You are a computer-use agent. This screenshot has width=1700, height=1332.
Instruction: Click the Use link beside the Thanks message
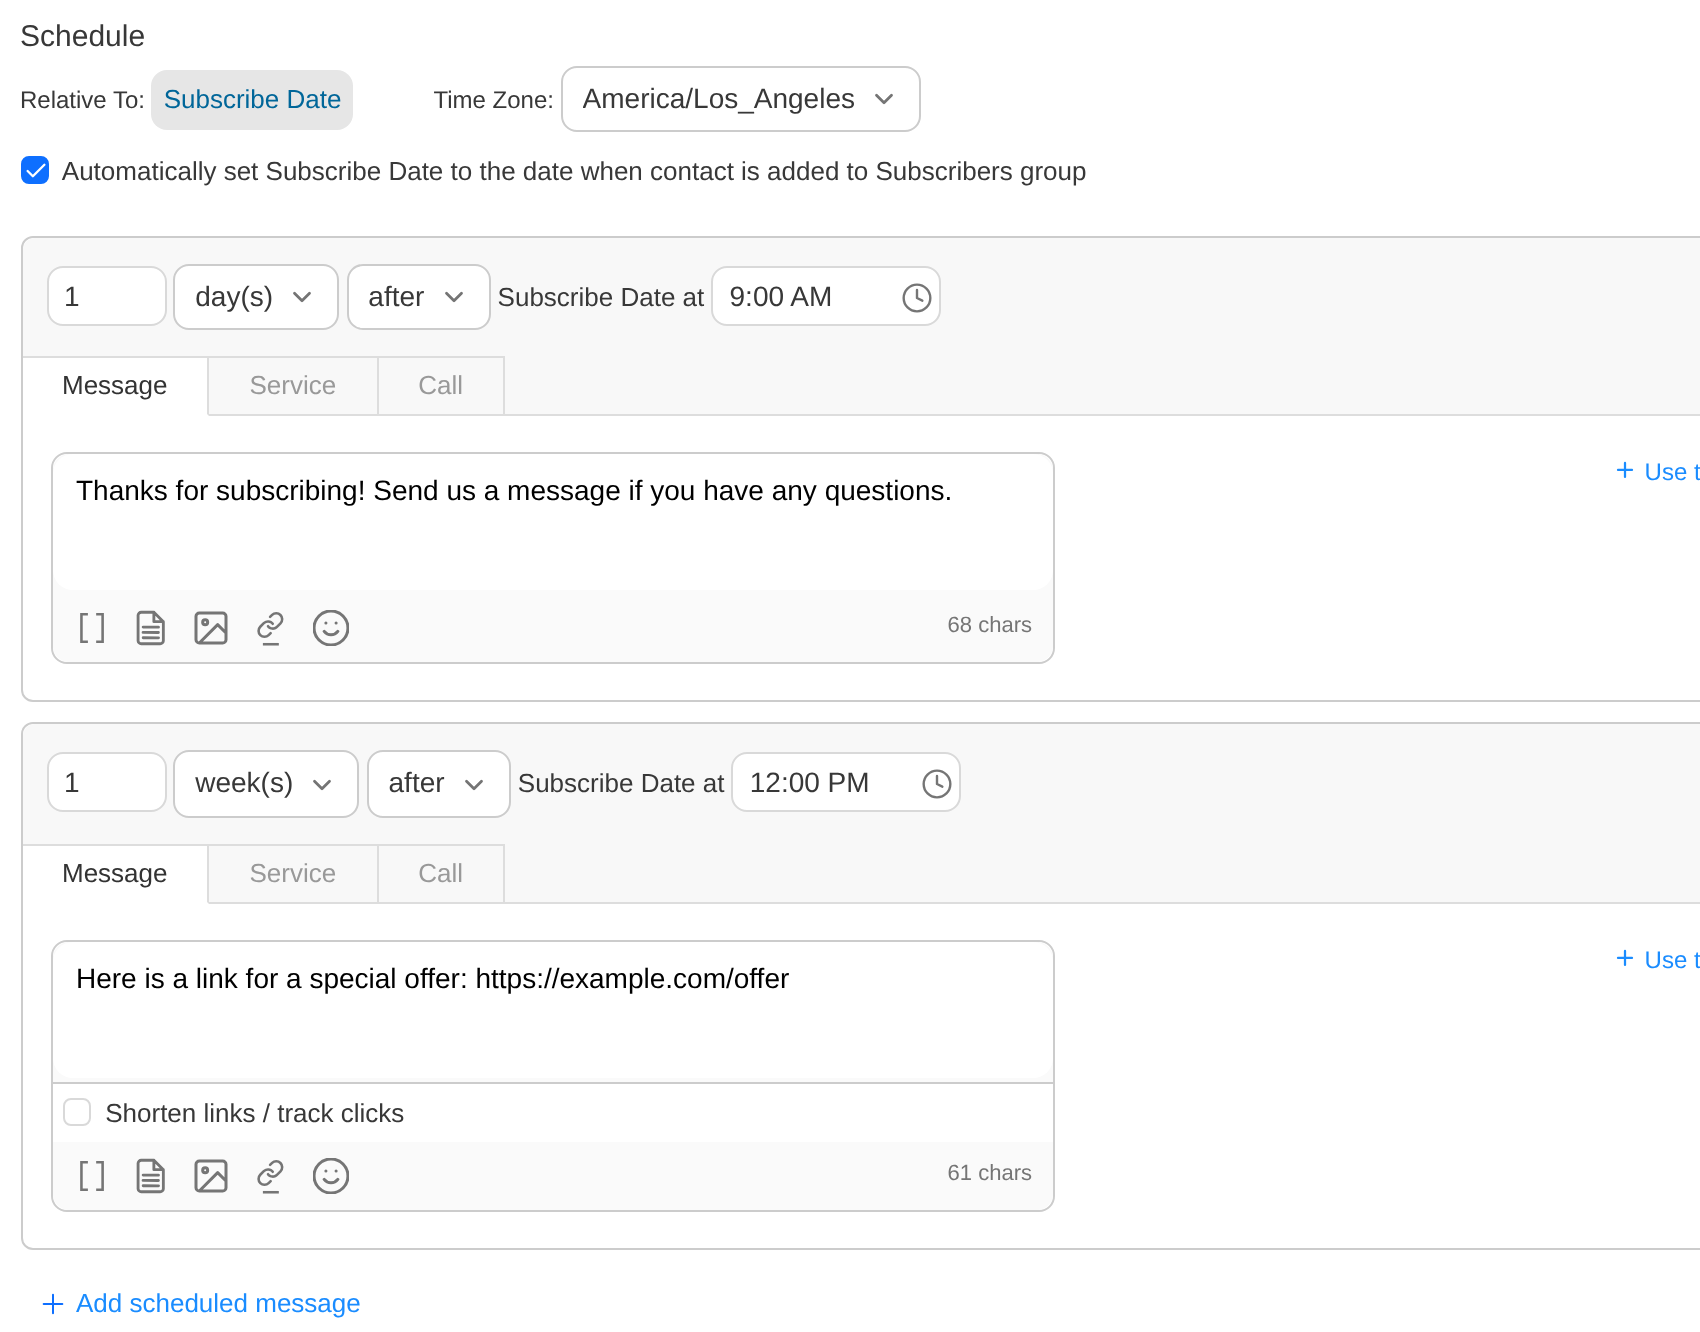(1658, 472)
